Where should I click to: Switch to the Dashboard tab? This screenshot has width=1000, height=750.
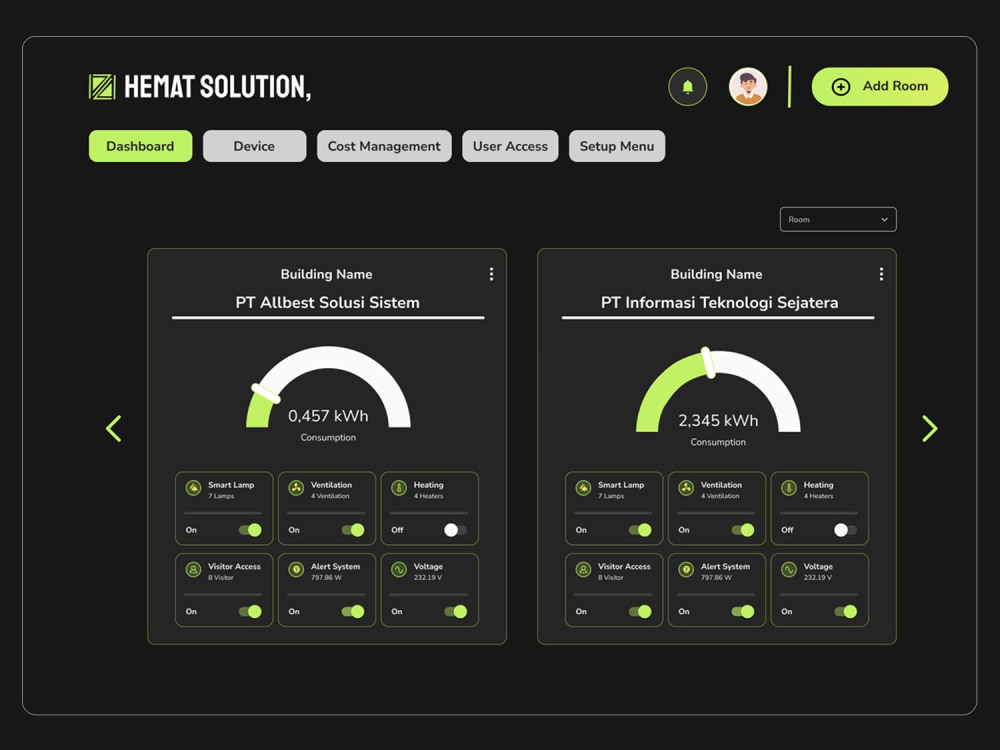click(x=140, y=146)
